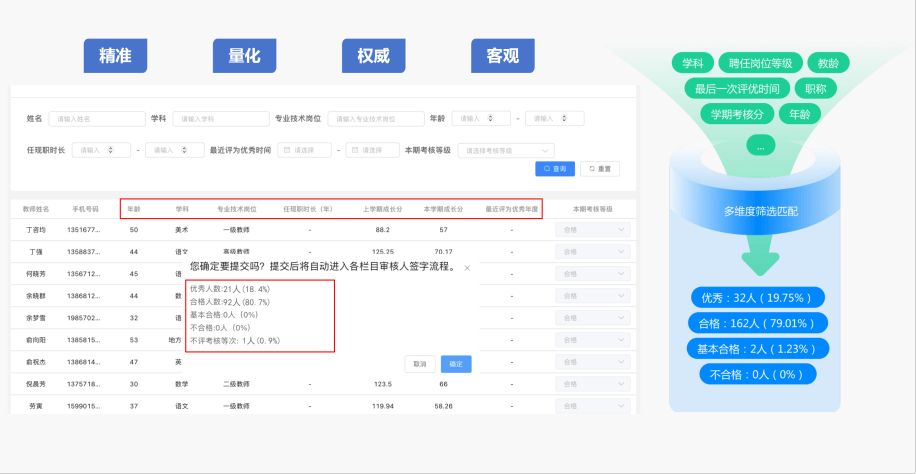This screenshot has width=916, height=474.
Task: Expand the 考核等级 dropdown in 劳寅's row
Action: coord(594,407)
